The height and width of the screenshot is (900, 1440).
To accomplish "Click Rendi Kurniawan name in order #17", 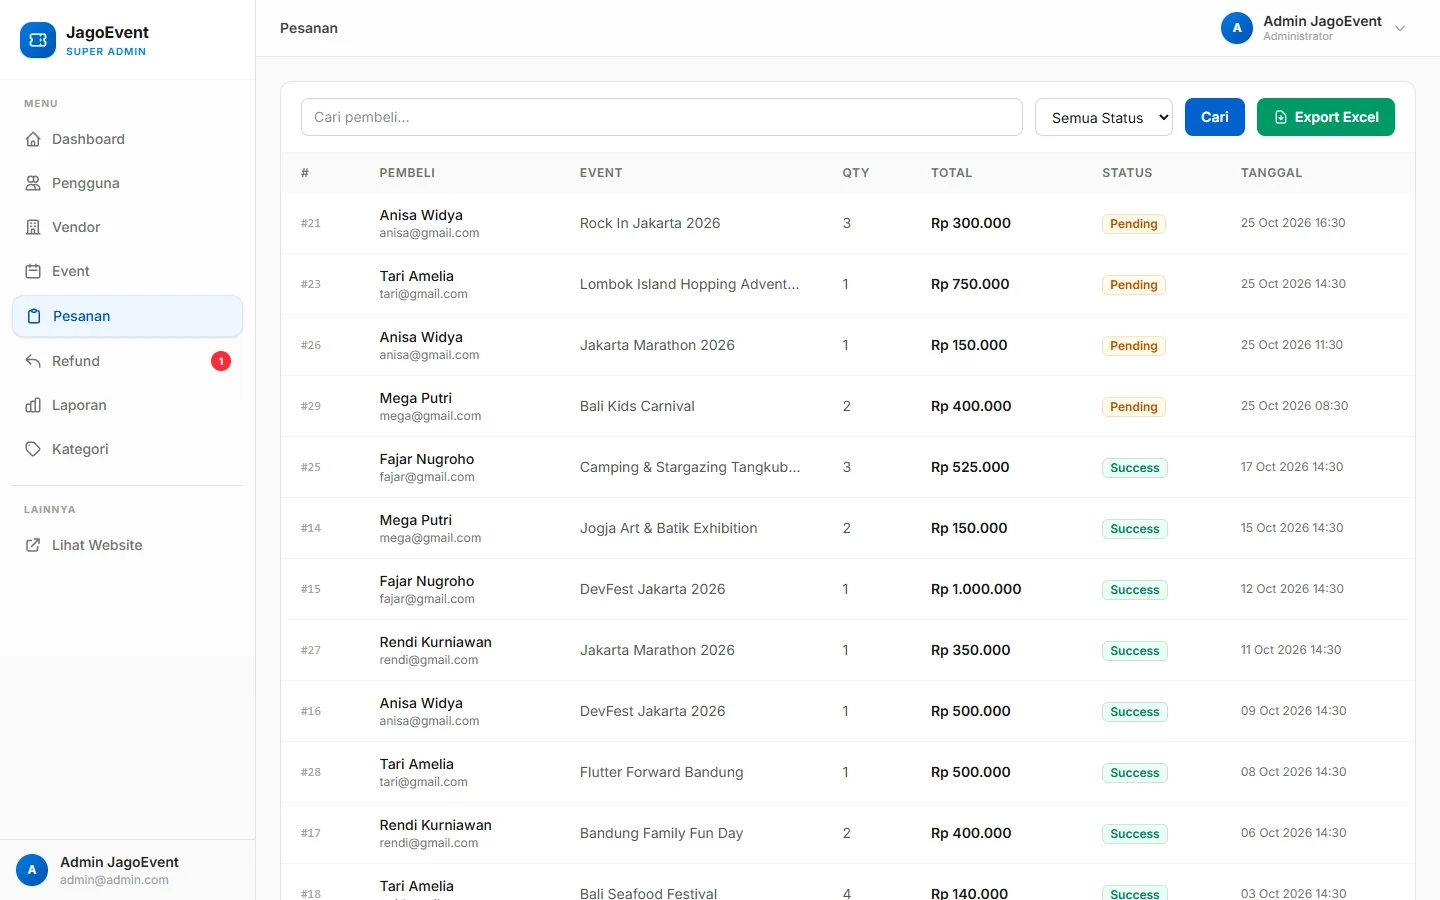I will (x=436, y=825).
